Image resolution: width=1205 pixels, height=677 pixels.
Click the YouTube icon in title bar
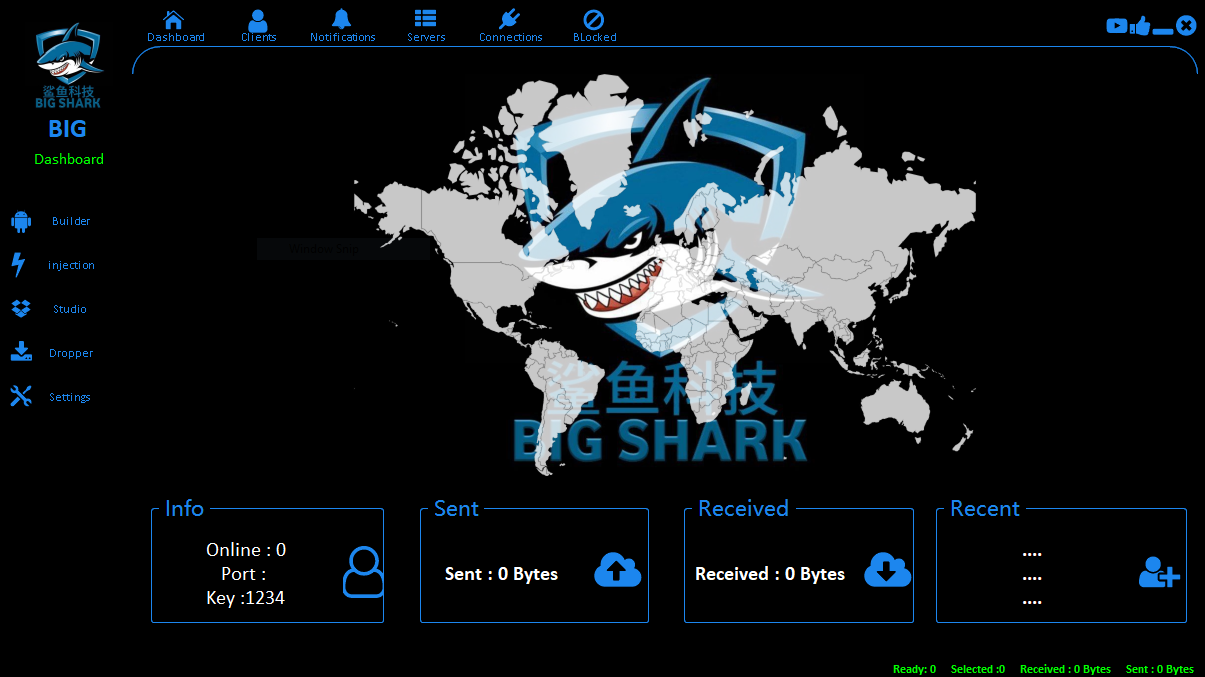click(x=1116, y=26)
